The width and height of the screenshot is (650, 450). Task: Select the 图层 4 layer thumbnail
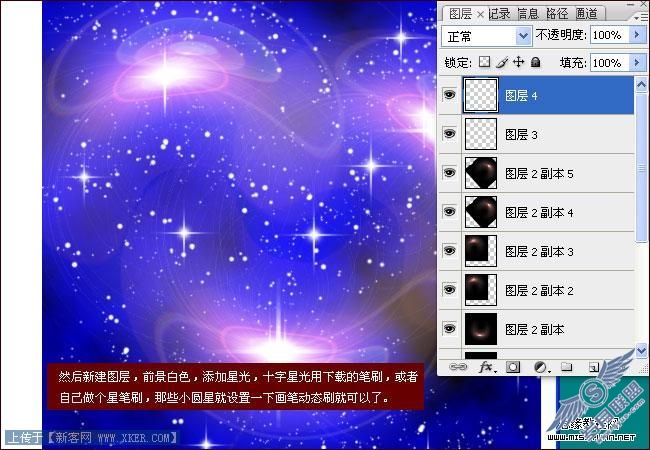[x=481, y=95]
